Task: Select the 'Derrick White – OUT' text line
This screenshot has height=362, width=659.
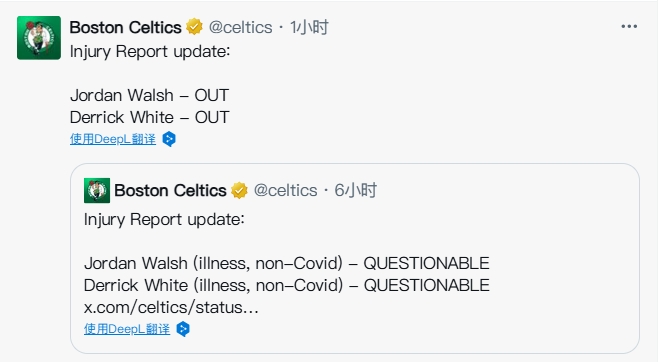Action: pos(150,117)
